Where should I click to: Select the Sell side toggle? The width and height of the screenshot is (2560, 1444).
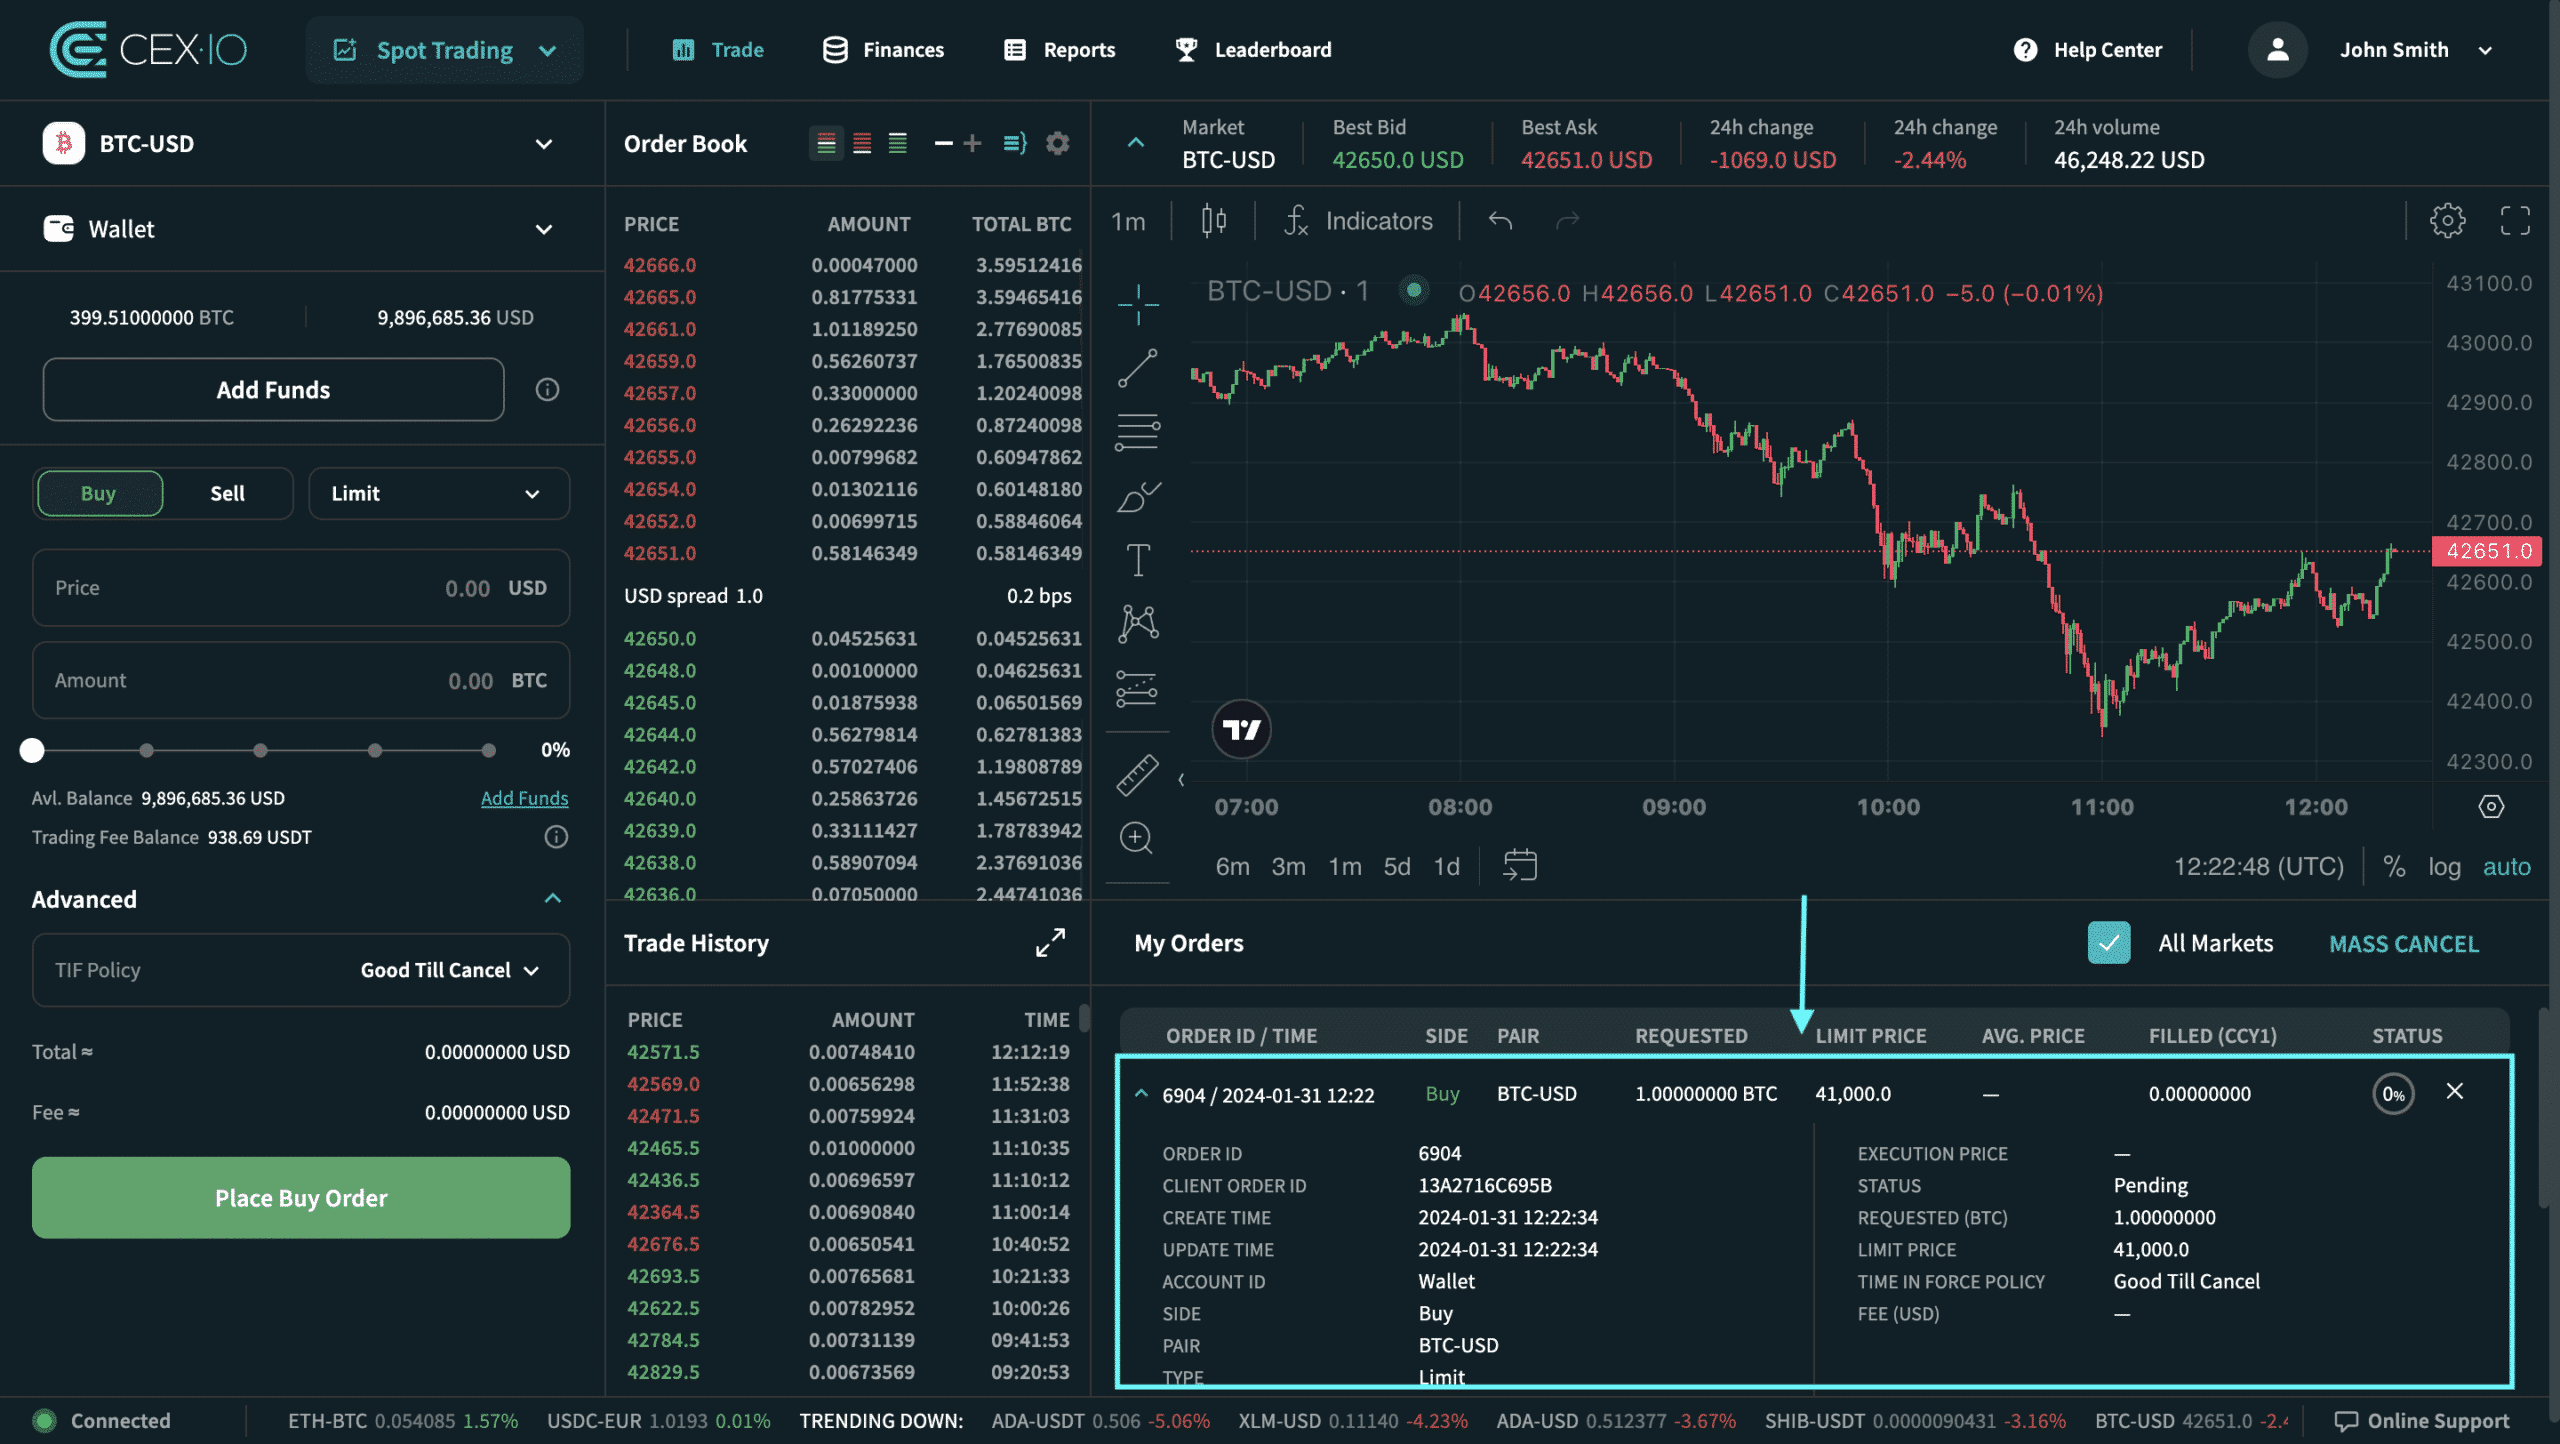[x=227, y=493]
